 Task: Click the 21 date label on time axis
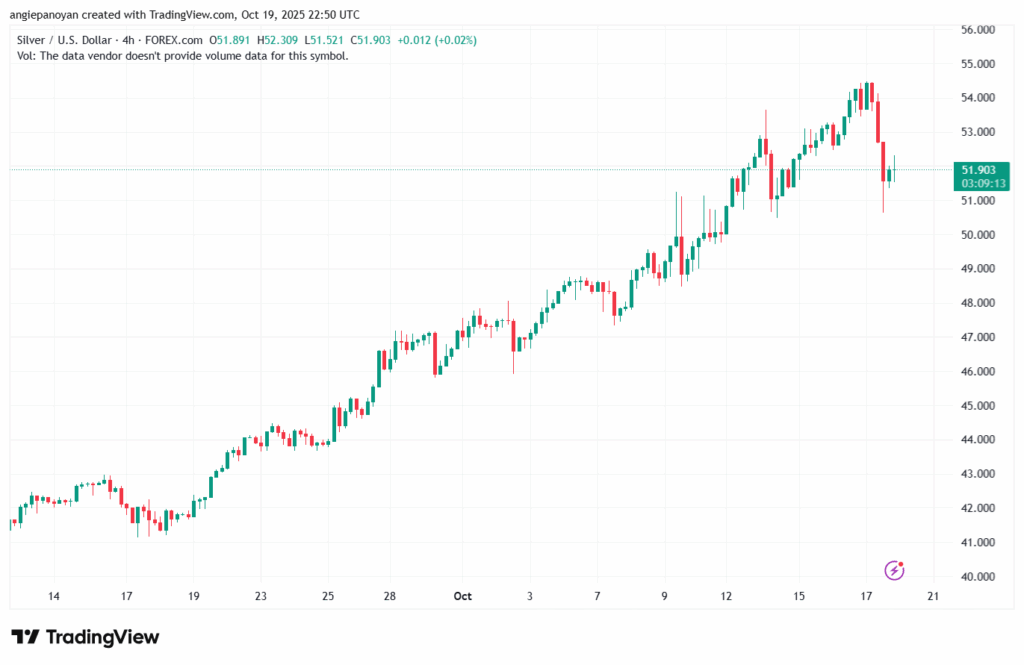click(932, 596)
